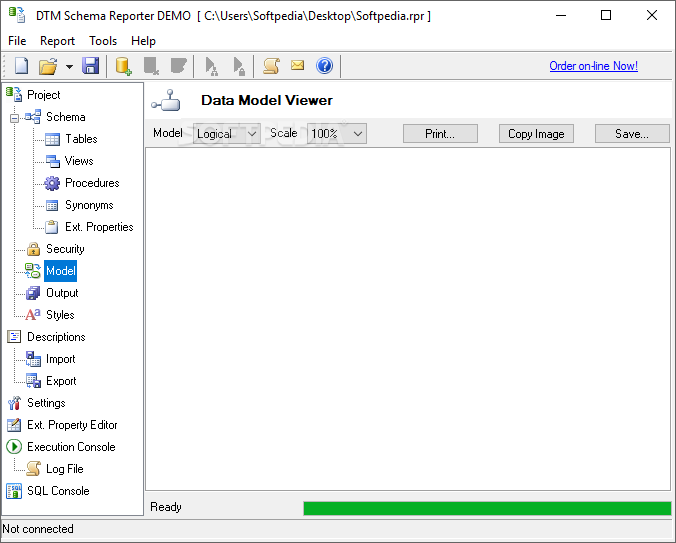676x543 pixels.
Task: Click the Not connected status text
Action: point(38,529)
